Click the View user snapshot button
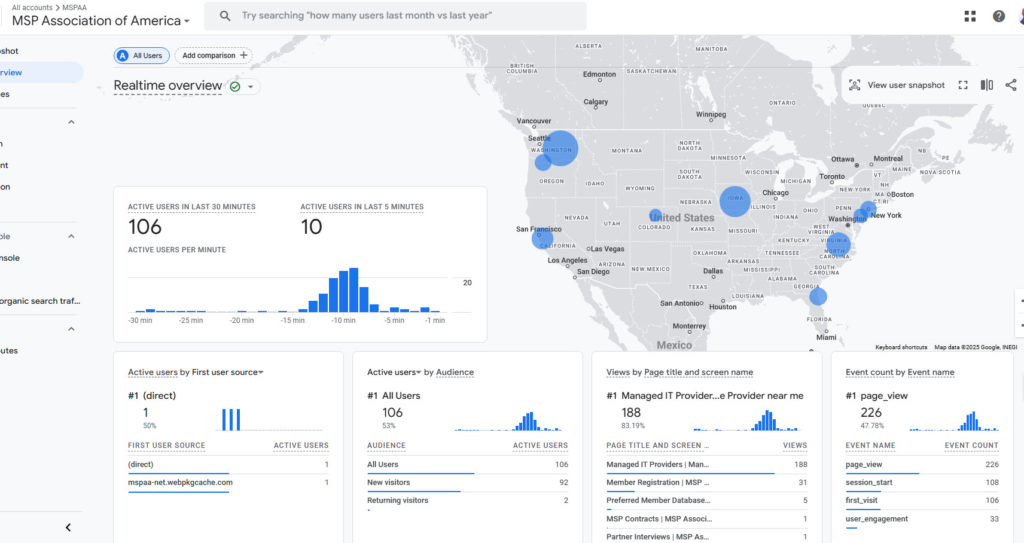 pyautogui.click(x=896, y=85)
